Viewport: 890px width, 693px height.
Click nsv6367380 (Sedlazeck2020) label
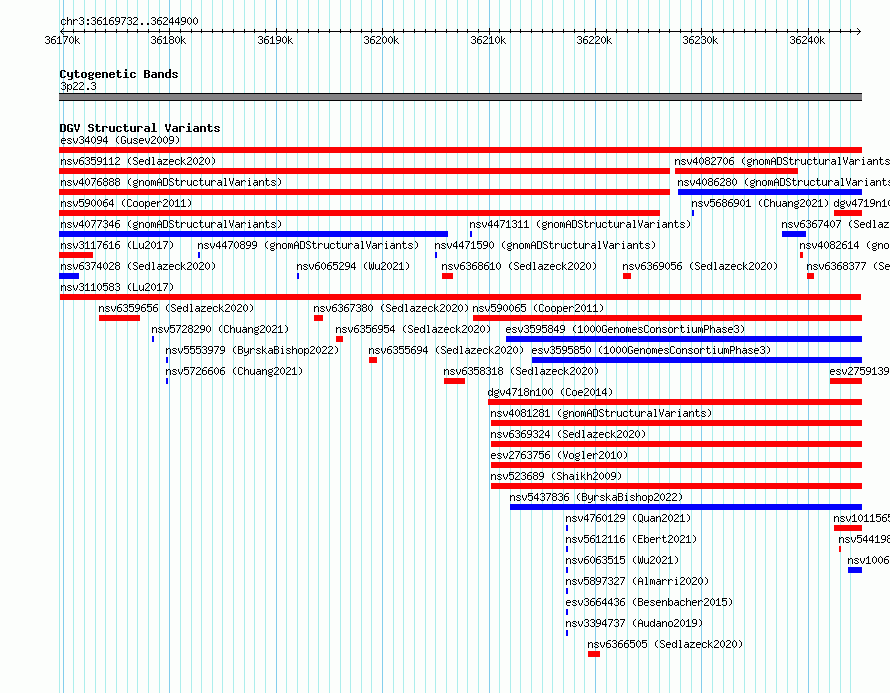click(391, 308)
